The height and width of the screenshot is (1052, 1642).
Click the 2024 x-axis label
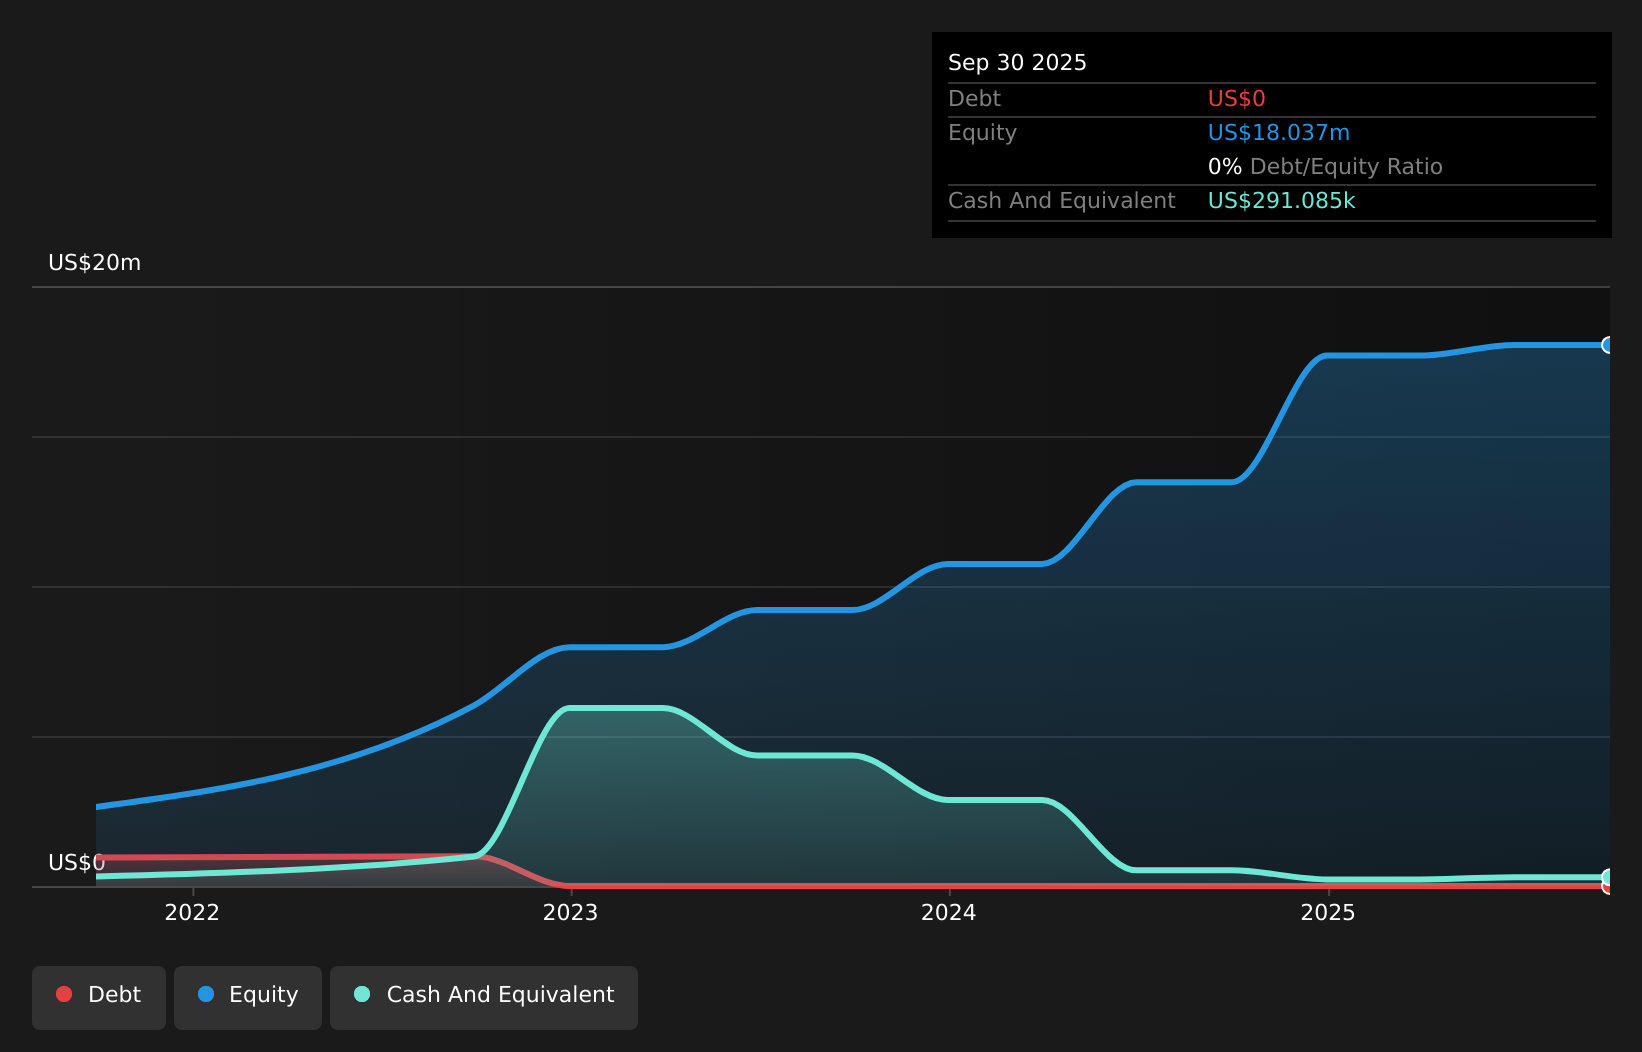tap(948, 912)
